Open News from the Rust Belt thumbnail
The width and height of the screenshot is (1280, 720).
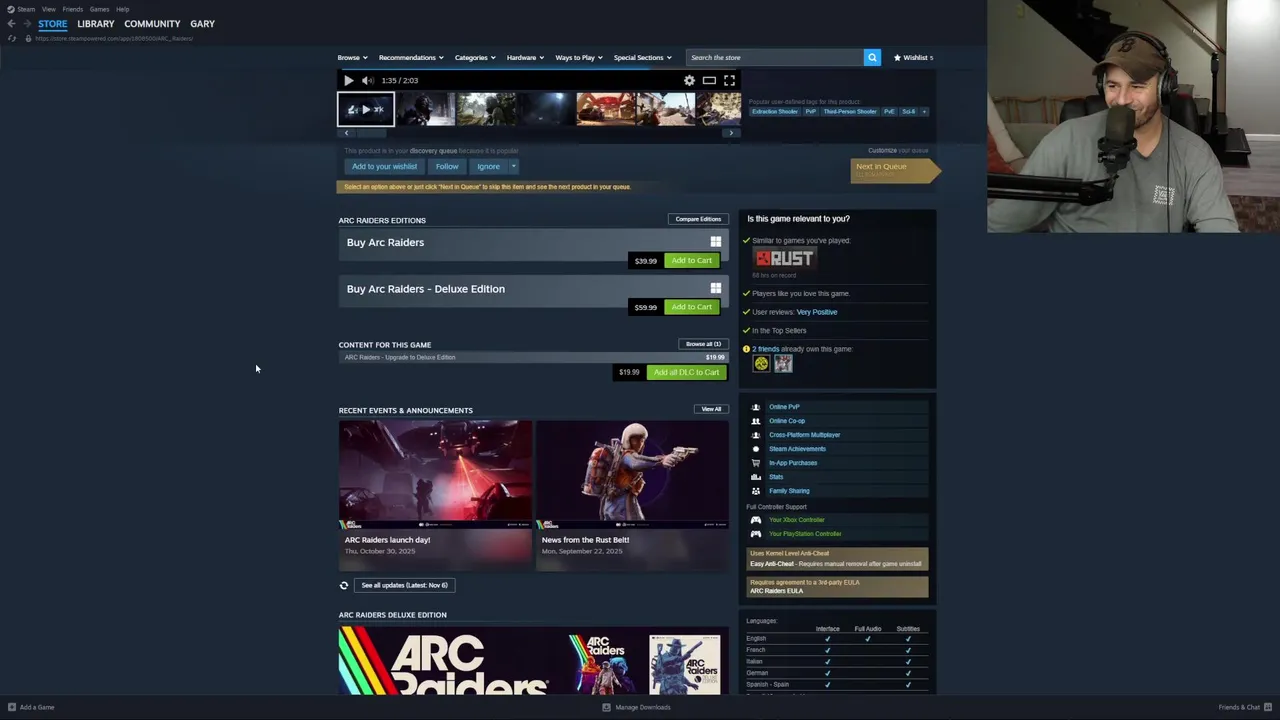click(x=632, y=474)
